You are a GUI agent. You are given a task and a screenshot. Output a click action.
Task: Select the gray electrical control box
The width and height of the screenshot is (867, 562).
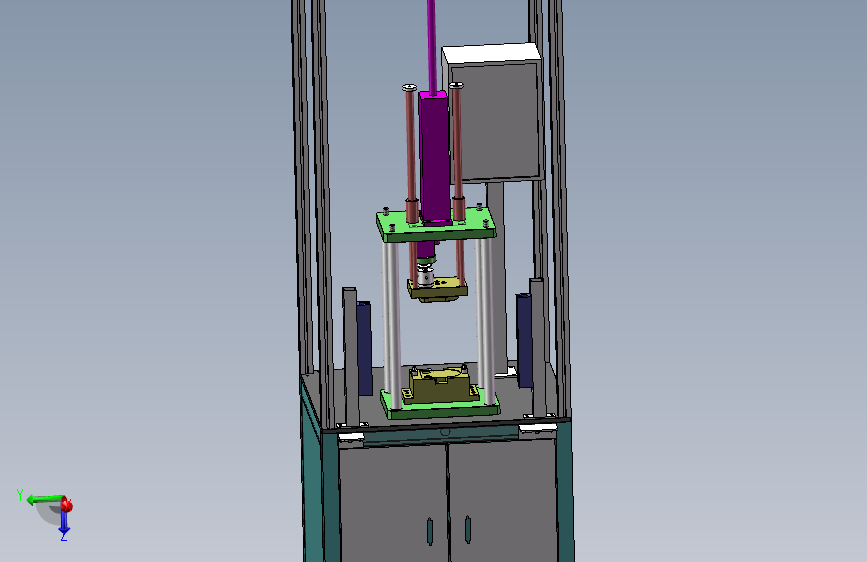pos(493,113)
